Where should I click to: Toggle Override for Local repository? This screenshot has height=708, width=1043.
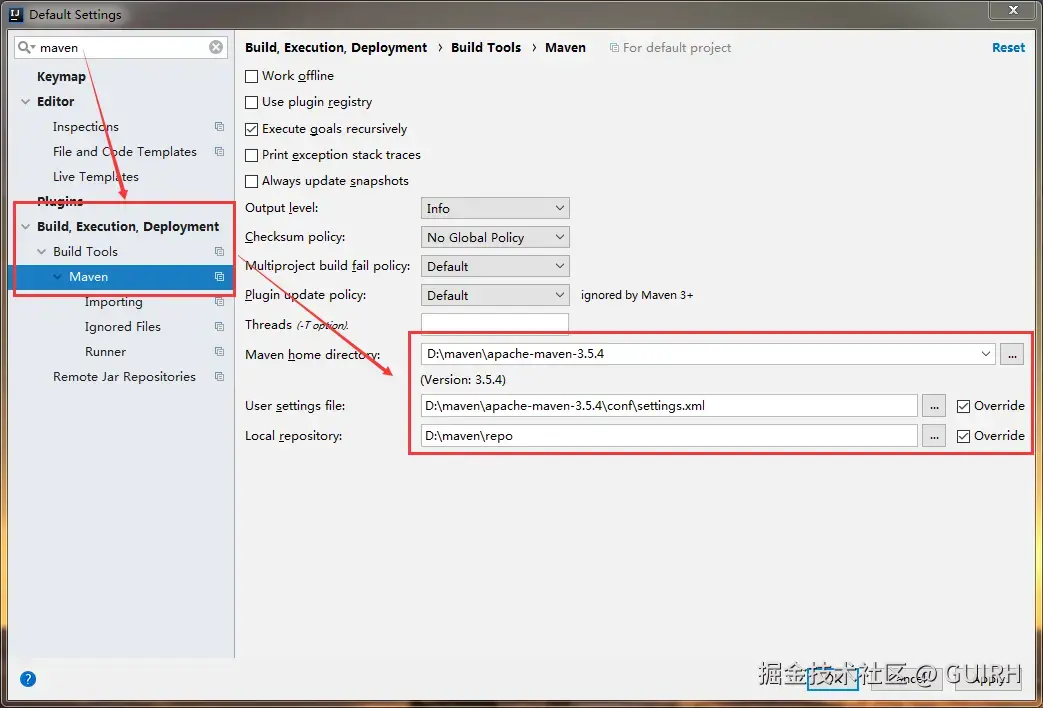(x=963, y=437)
